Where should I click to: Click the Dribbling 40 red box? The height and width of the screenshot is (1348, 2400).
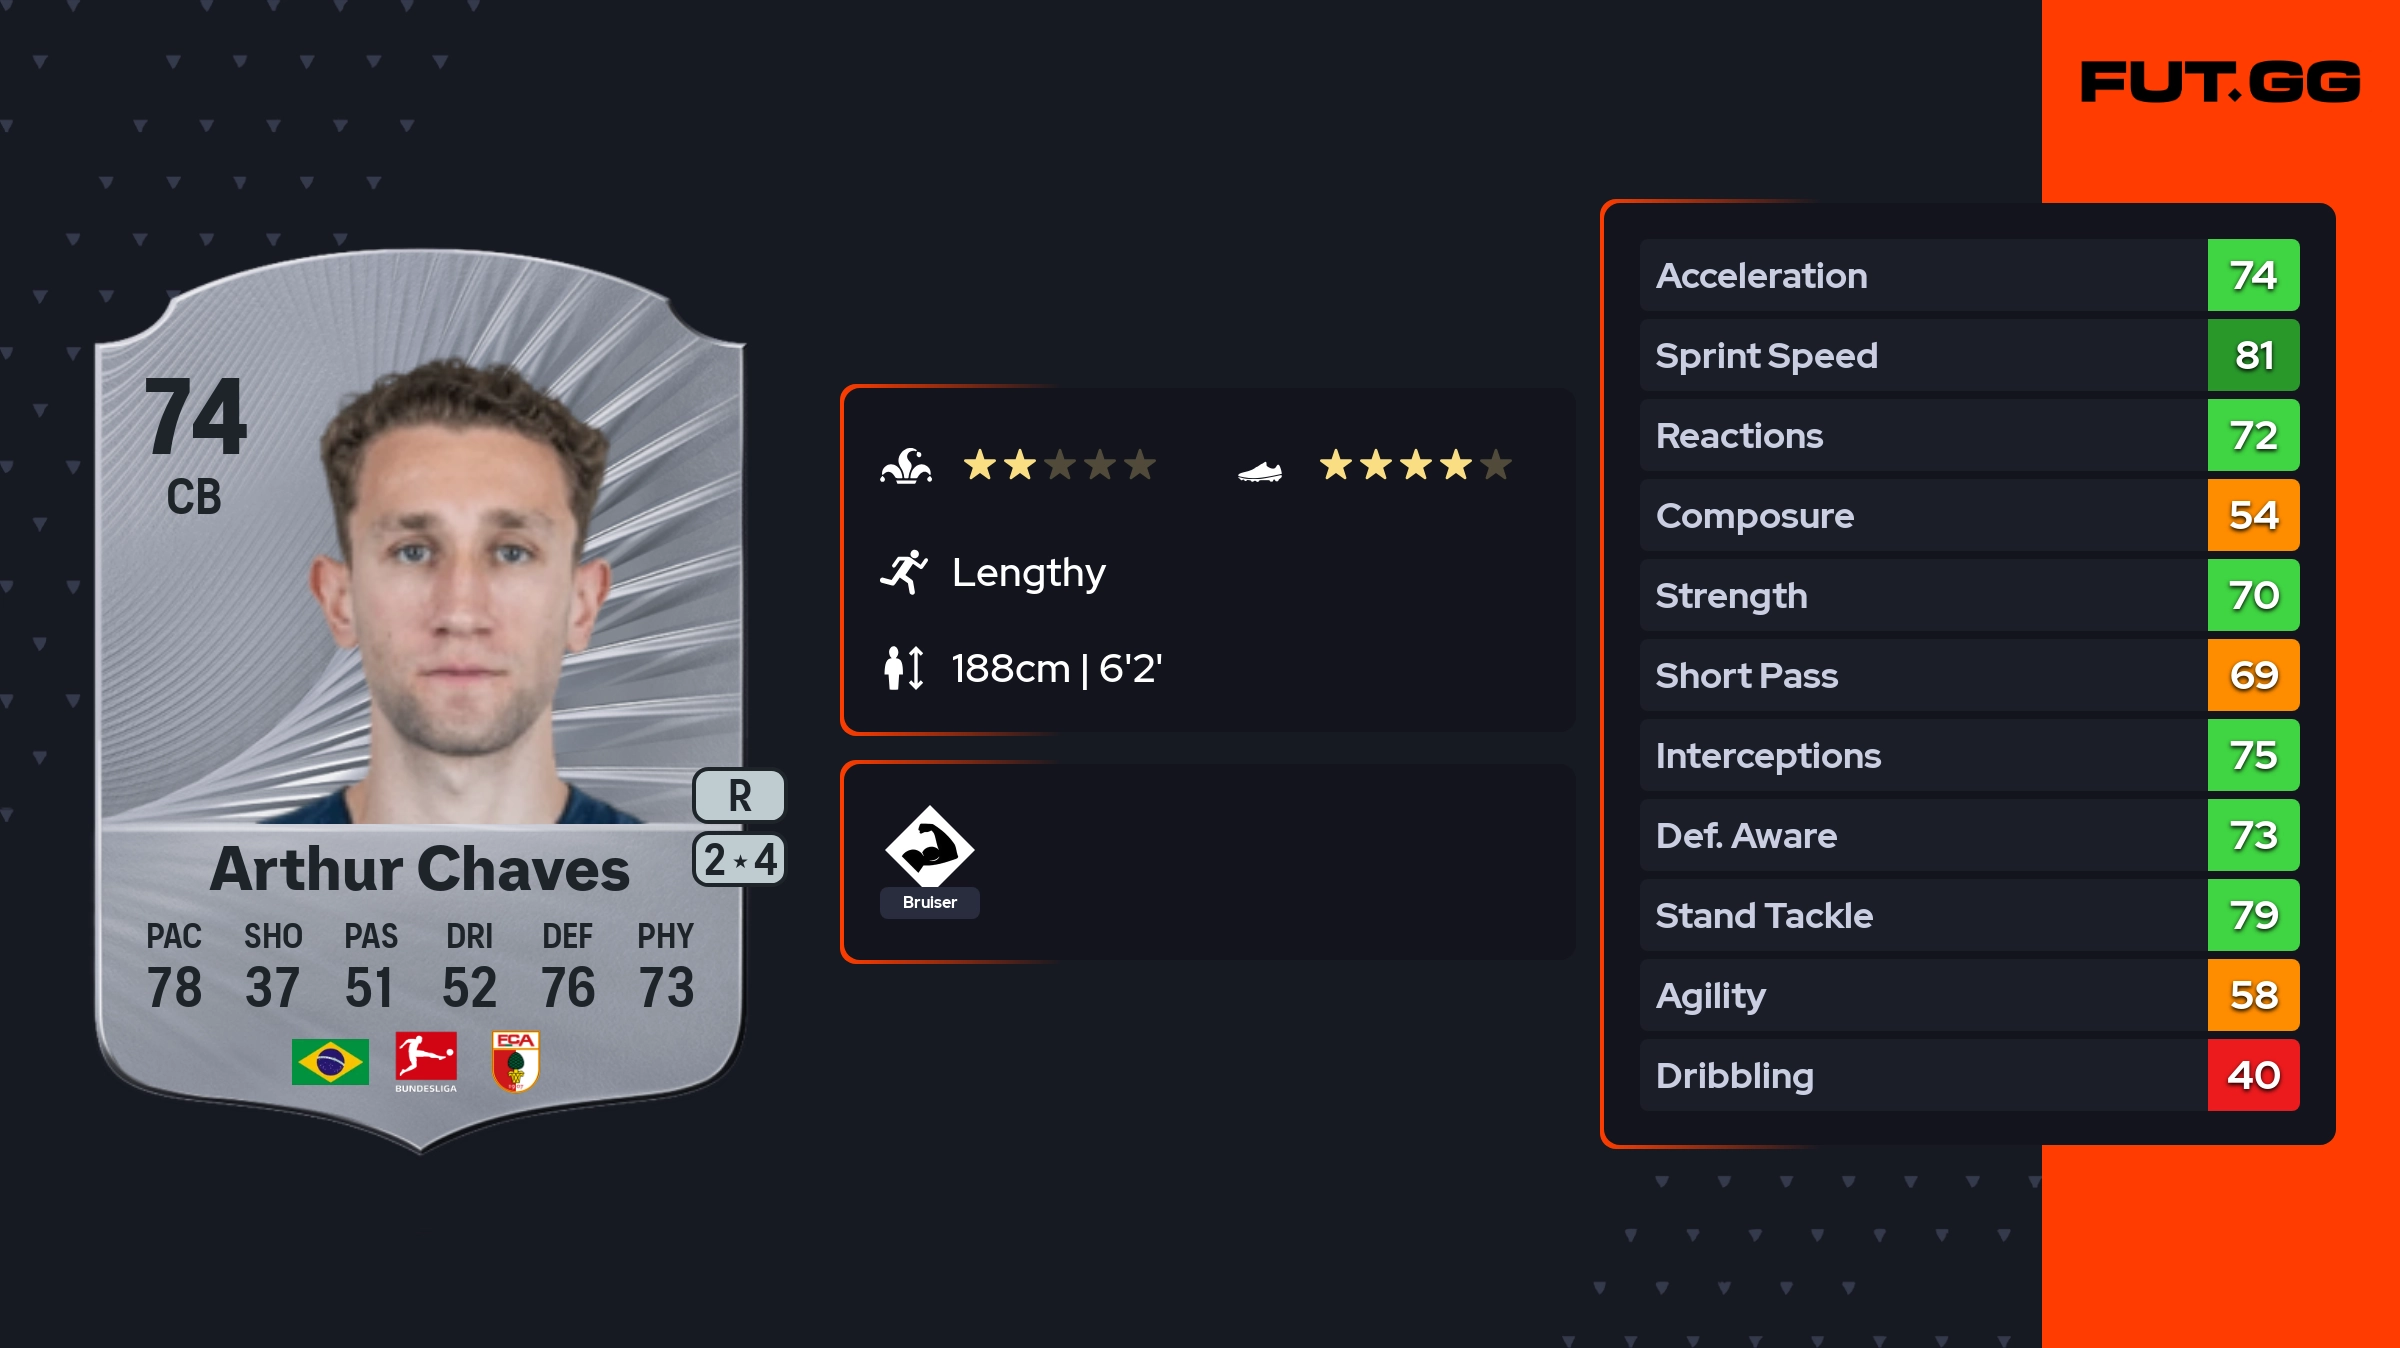[2253, 1076]
